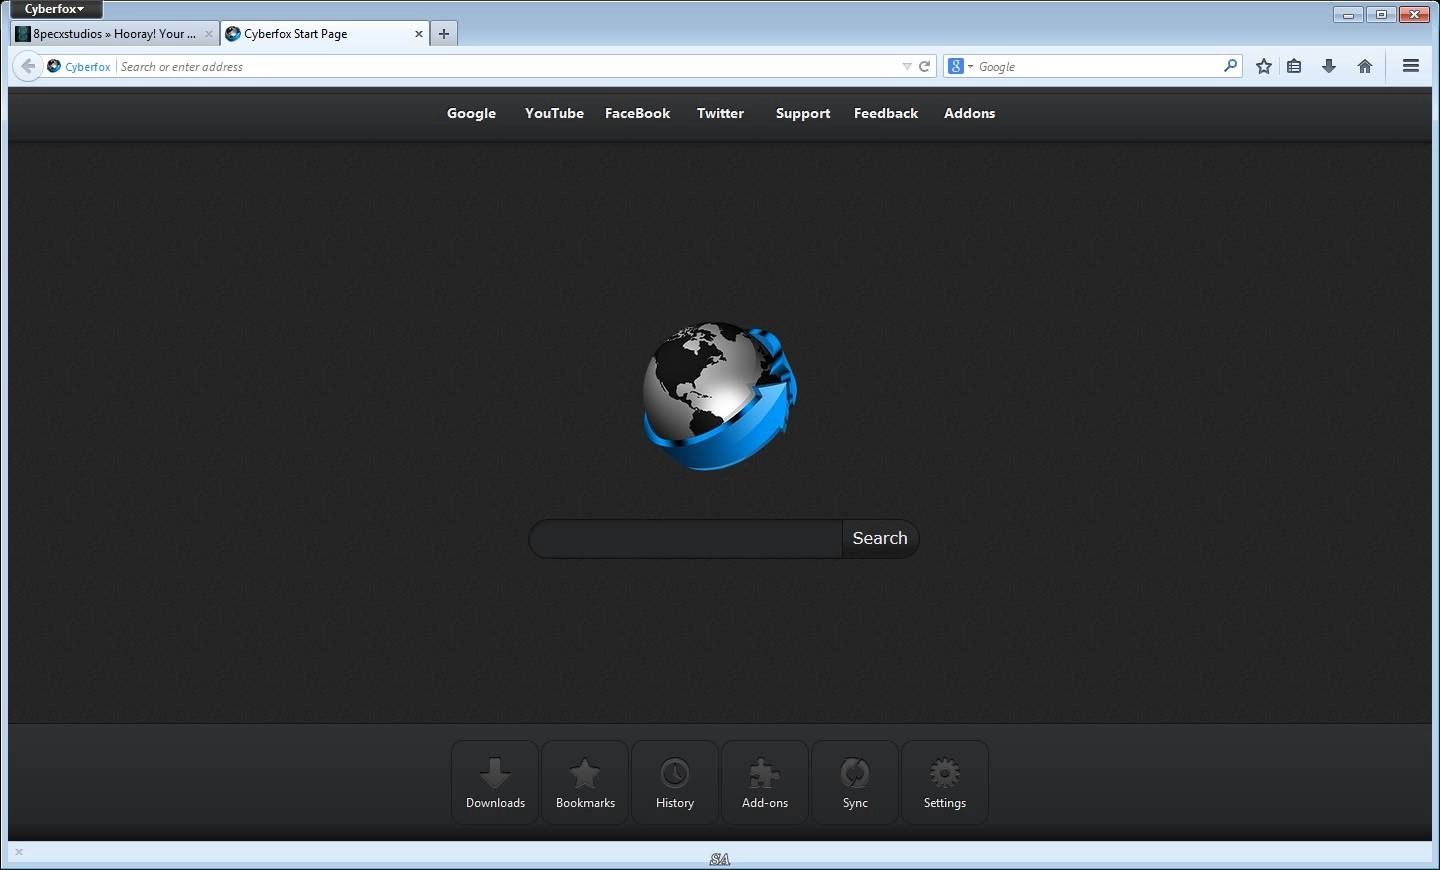Open the Feedback link
This screenshot has width=1440, height=870.
pos(886,113)
